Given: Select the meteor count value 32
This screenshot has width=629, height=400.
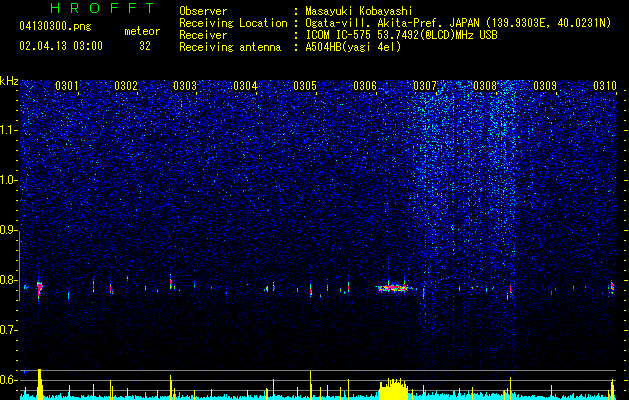Looking at the screenshot, I should [145, 46].
